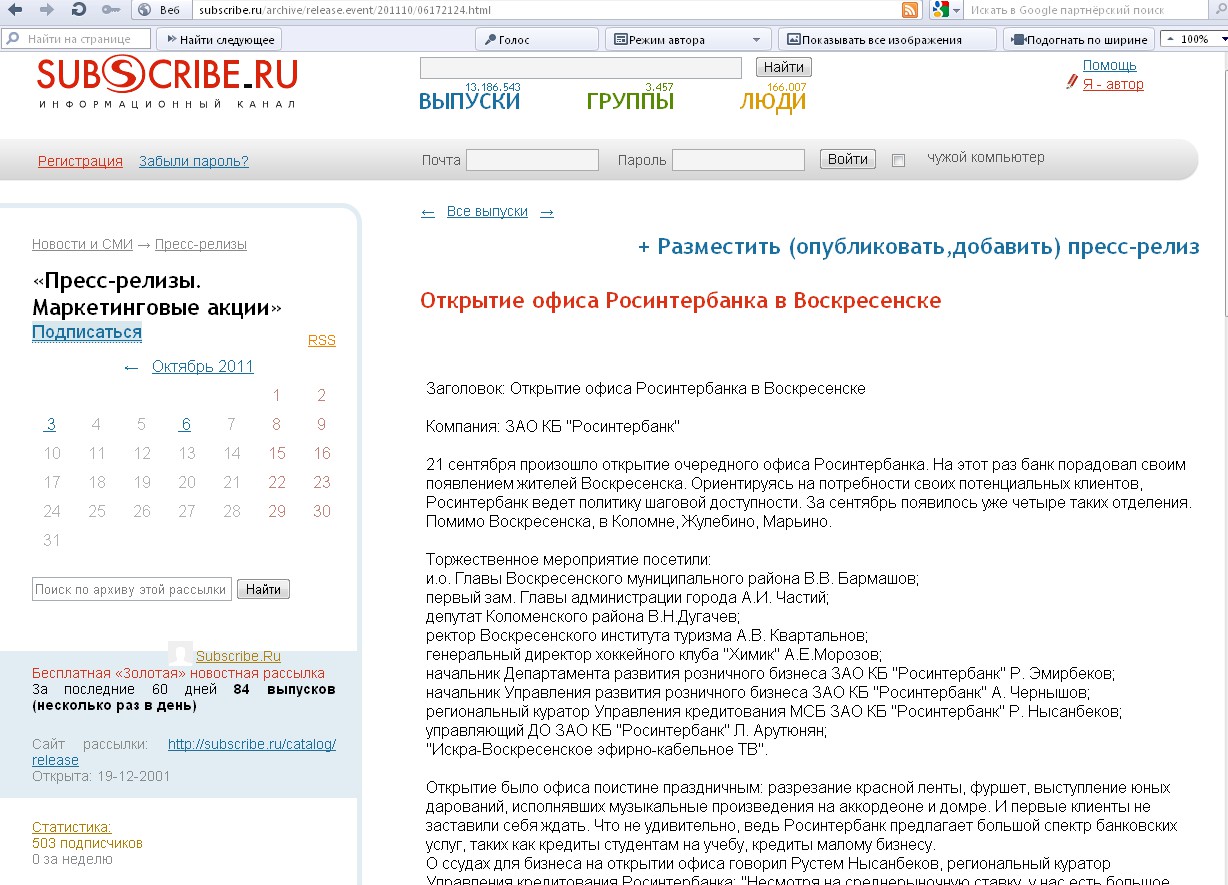Click the site search input at top
1228x885 pixels.
580,68
